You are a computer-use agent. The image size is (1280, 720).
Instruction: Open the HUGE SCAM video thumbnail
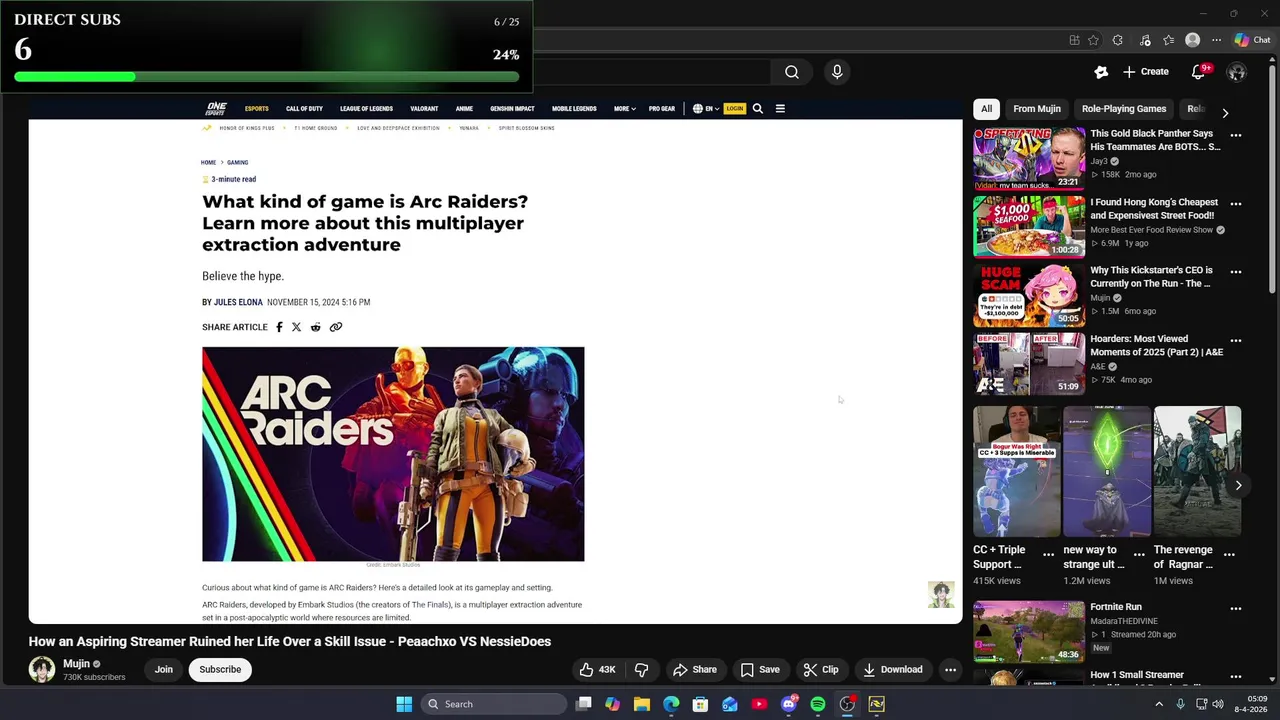(x=1029, y=295)
